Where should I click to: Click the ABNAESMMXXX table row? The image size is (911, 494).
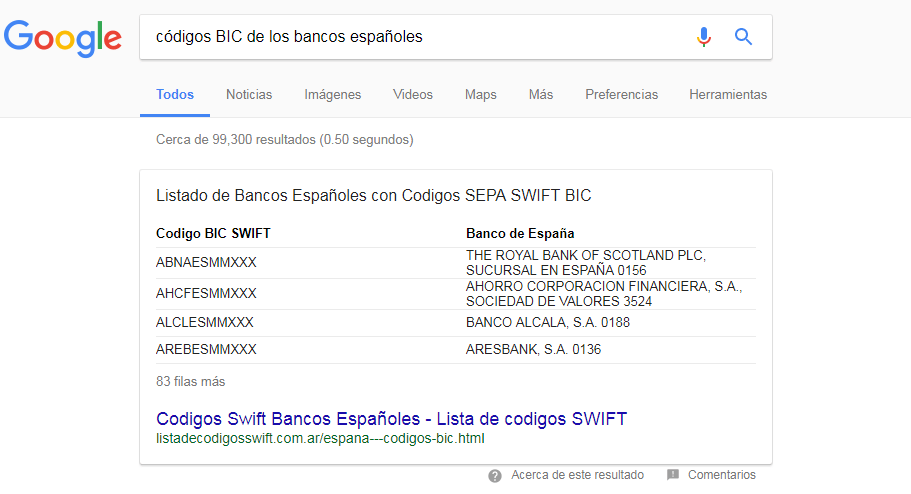456,263
